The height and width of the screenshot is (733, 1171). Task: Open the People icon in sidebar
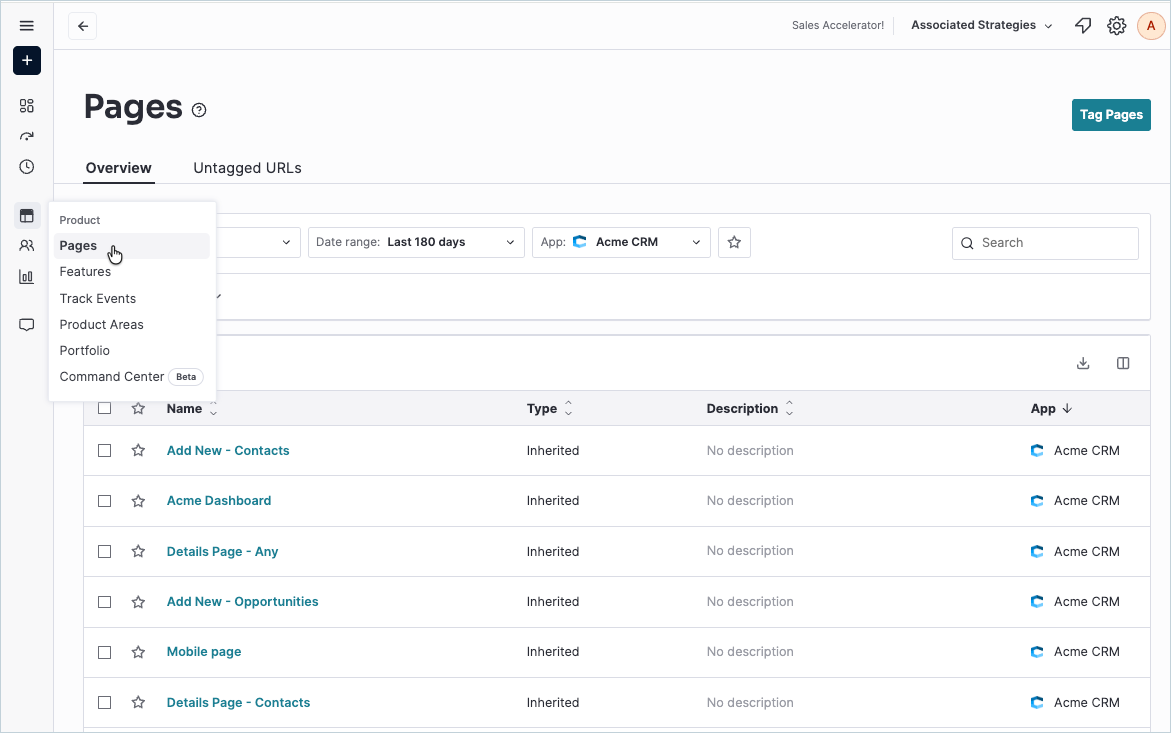click(x=27, y=246)
